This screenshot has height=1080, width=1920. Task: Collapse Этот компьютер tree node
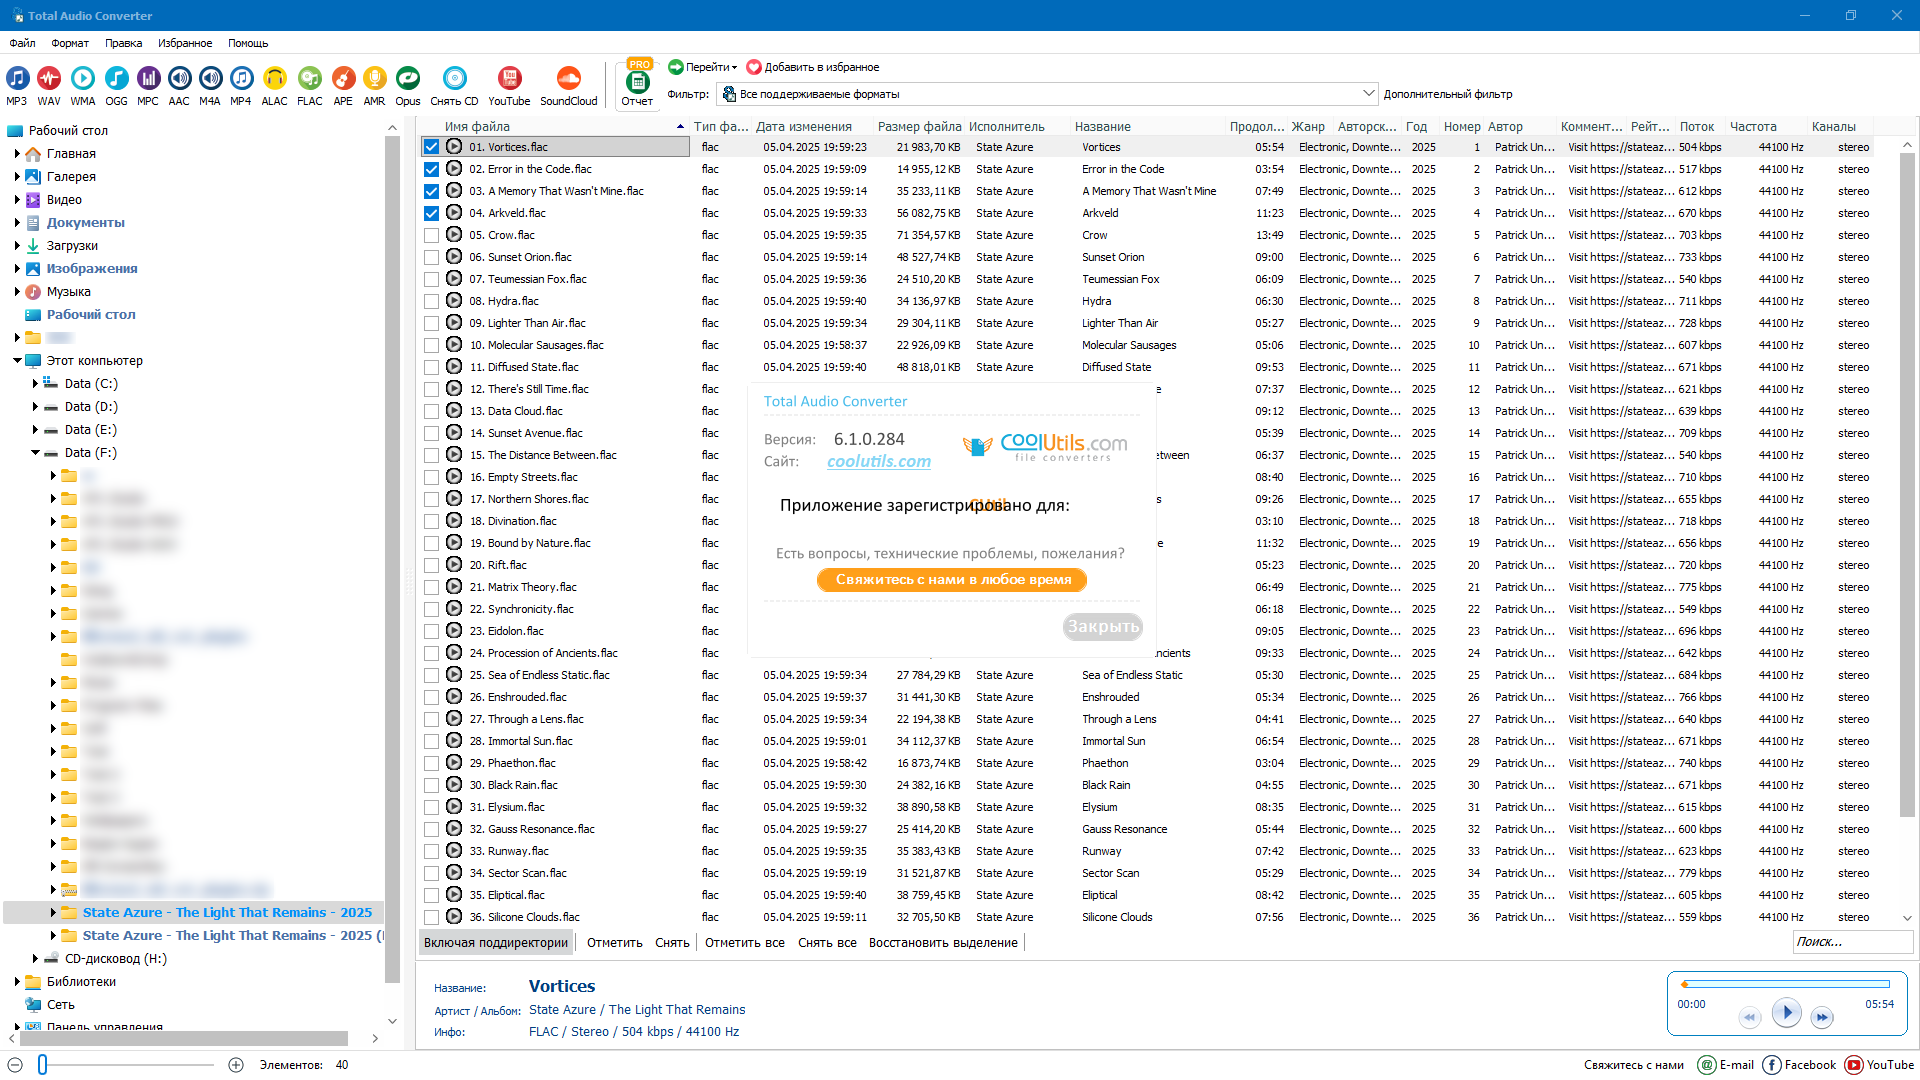[x=17, y=361]
